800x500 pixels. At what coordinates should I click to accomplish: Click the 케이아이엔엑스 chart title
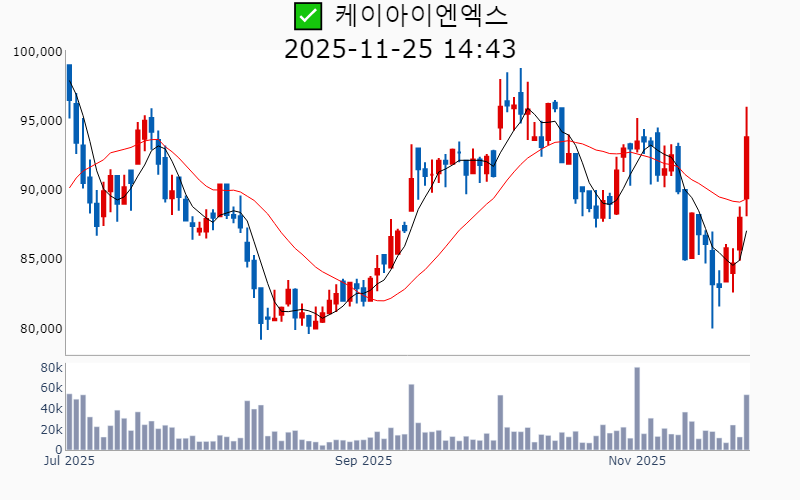click(421, 16)
